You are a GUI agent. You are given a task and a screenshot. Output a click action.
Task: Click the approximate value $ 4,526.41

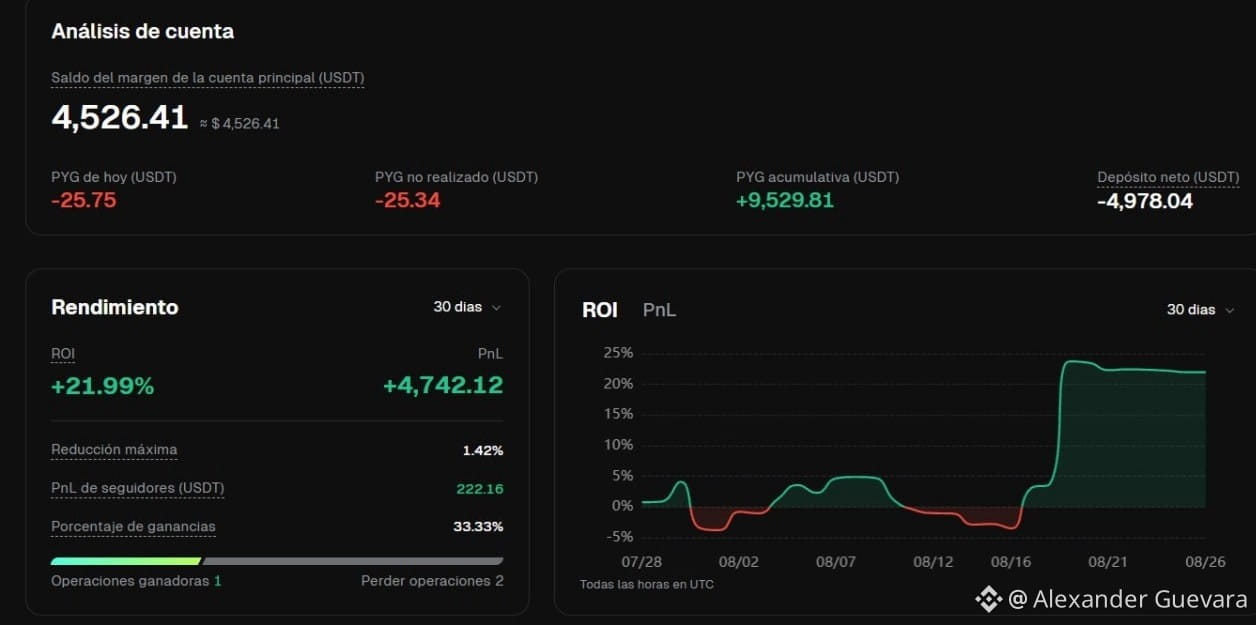(x=239, y=124)
